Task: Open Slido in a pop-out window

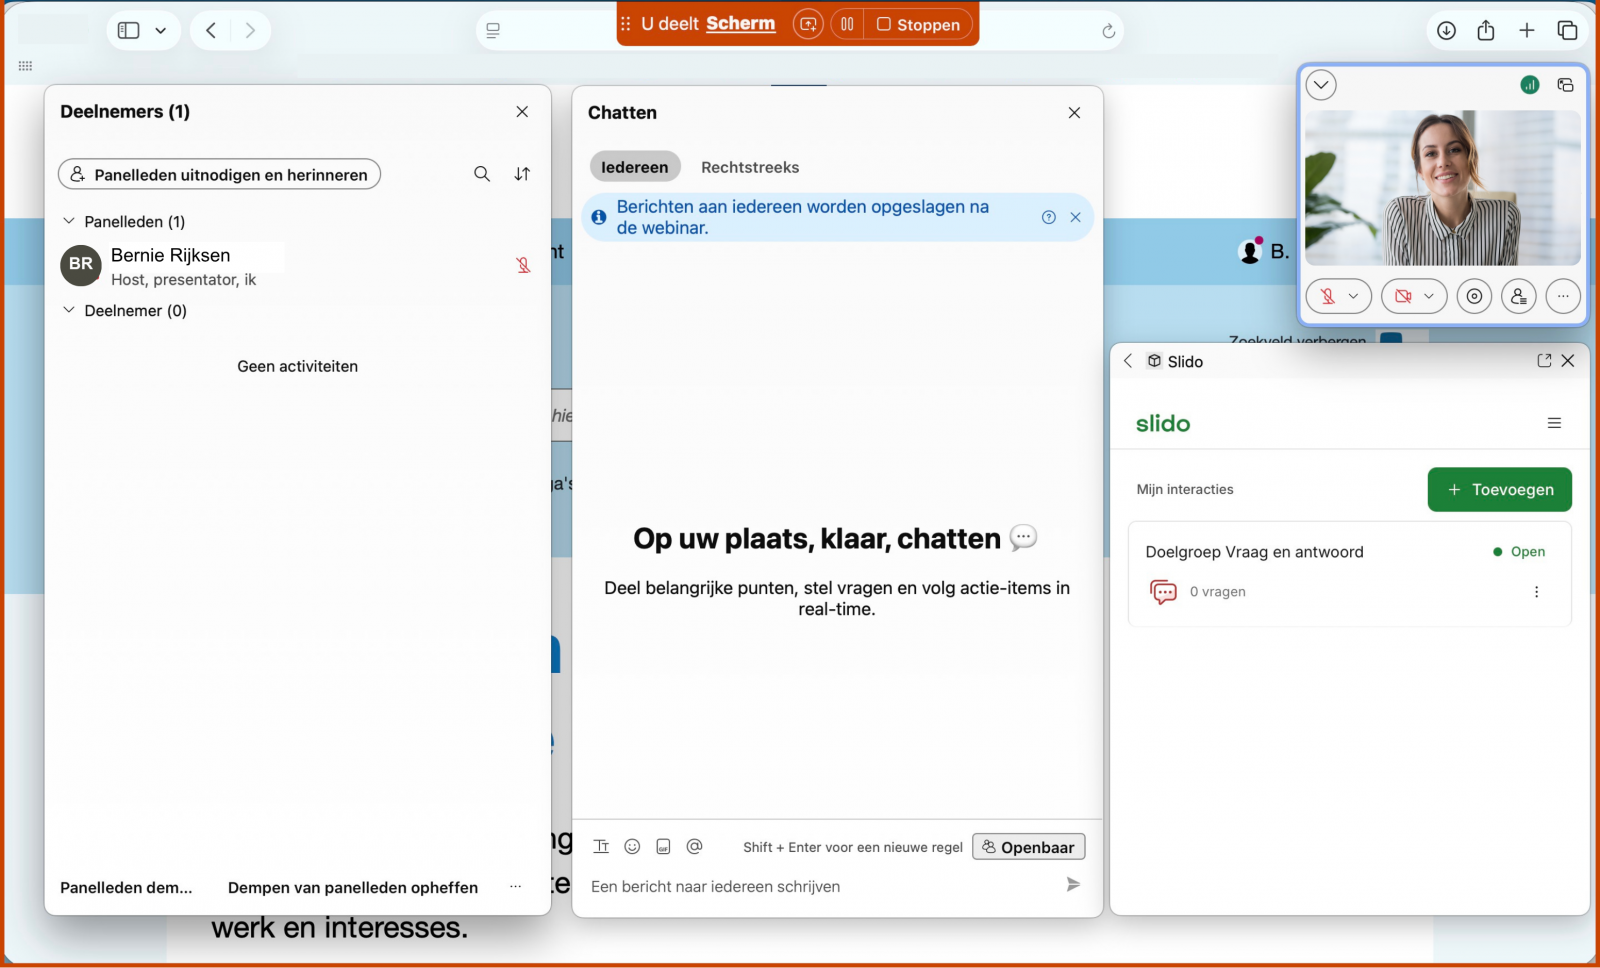Action: pos(1544,361)
